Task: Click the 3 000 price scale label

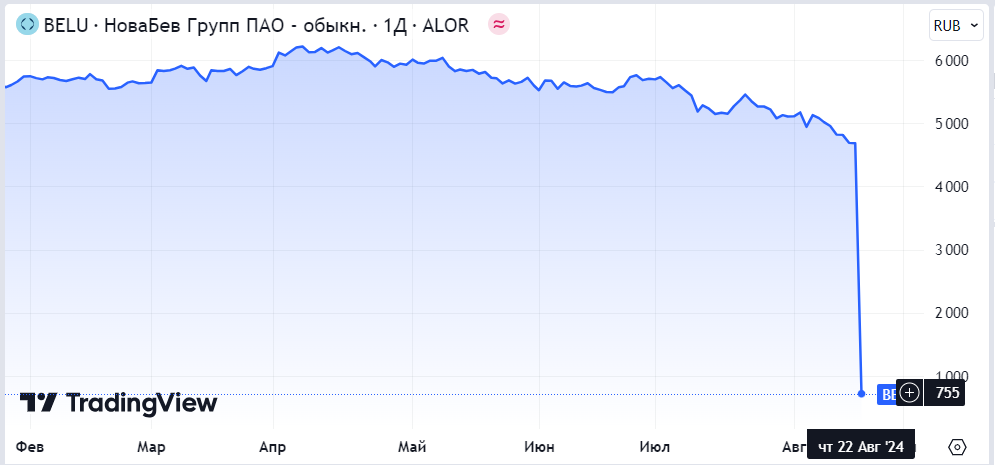Action: coord(953,250)
